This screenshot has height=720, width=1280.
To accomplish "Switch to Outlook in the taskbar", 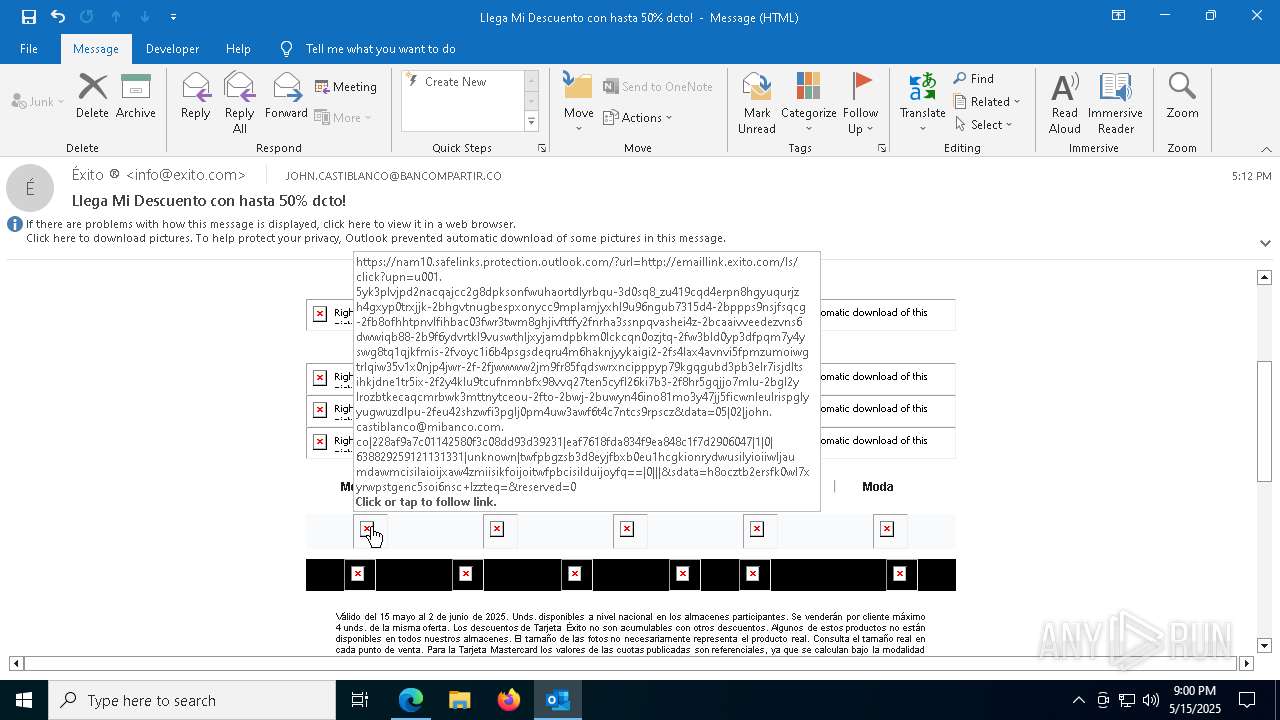I will (558, 700).
